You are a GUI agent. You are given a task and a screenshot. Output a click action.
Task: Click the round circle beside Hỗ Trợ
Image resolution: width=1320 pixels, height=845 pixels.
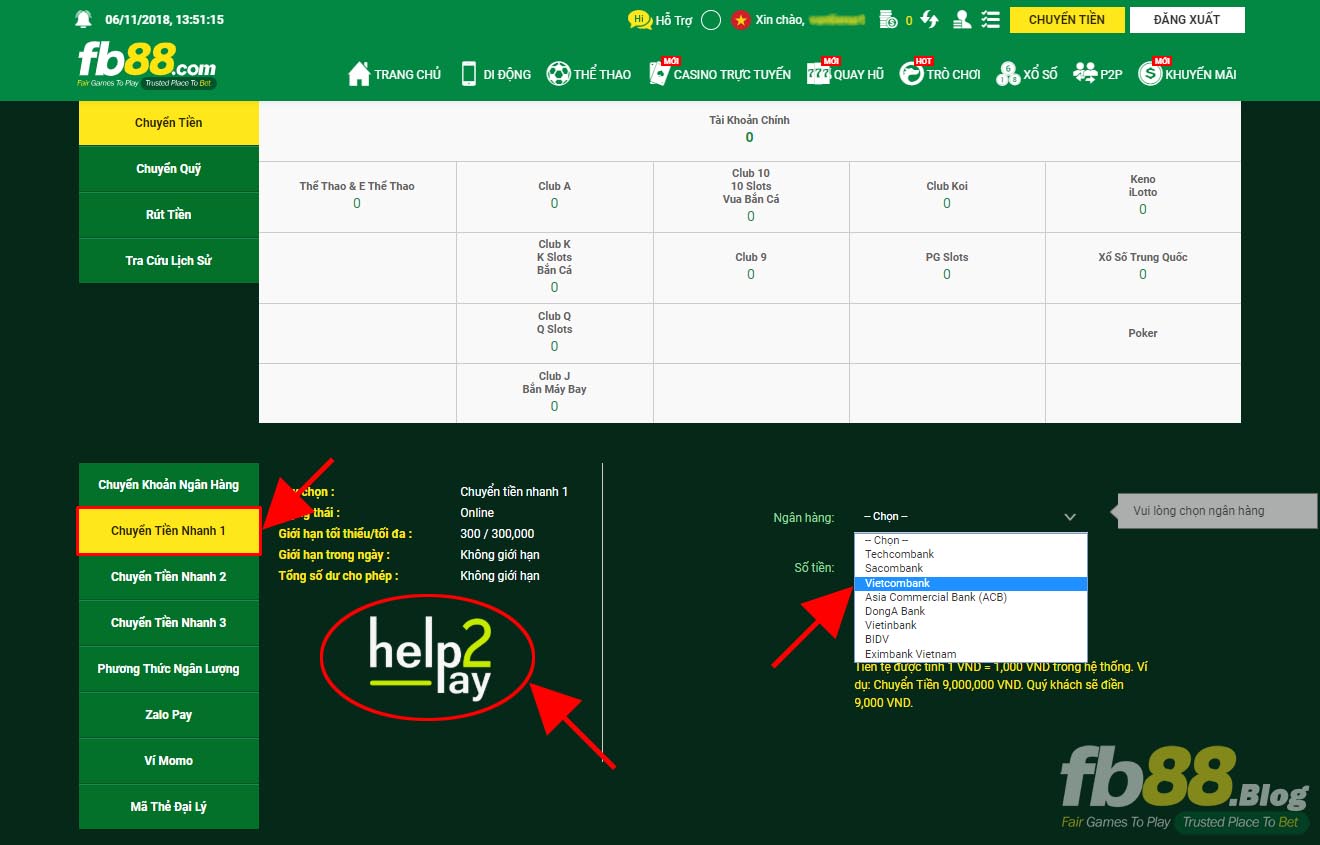click(x=711, y=20)
